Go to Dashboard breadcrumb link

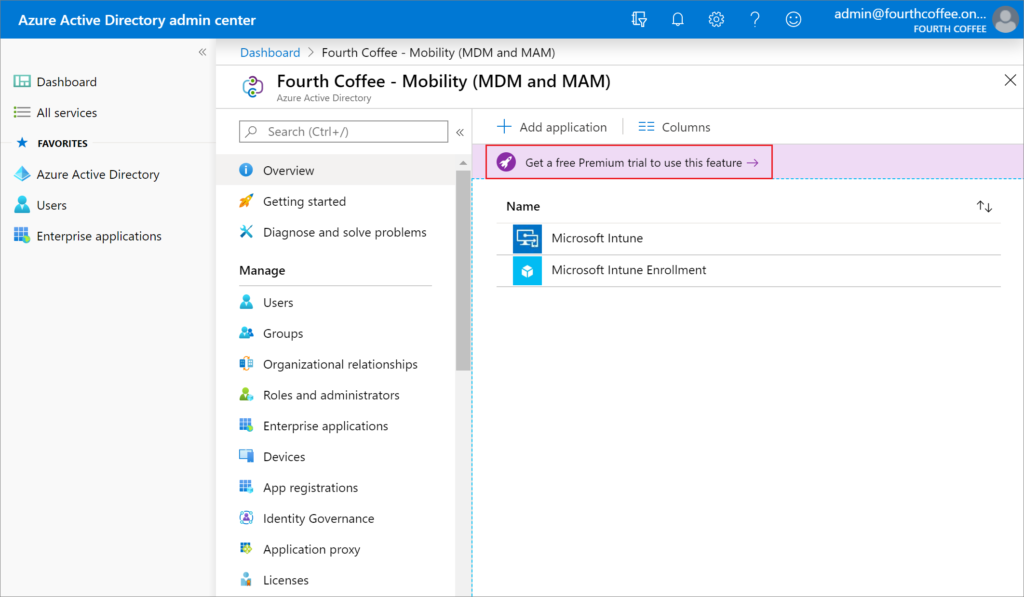tap(270, 52)
